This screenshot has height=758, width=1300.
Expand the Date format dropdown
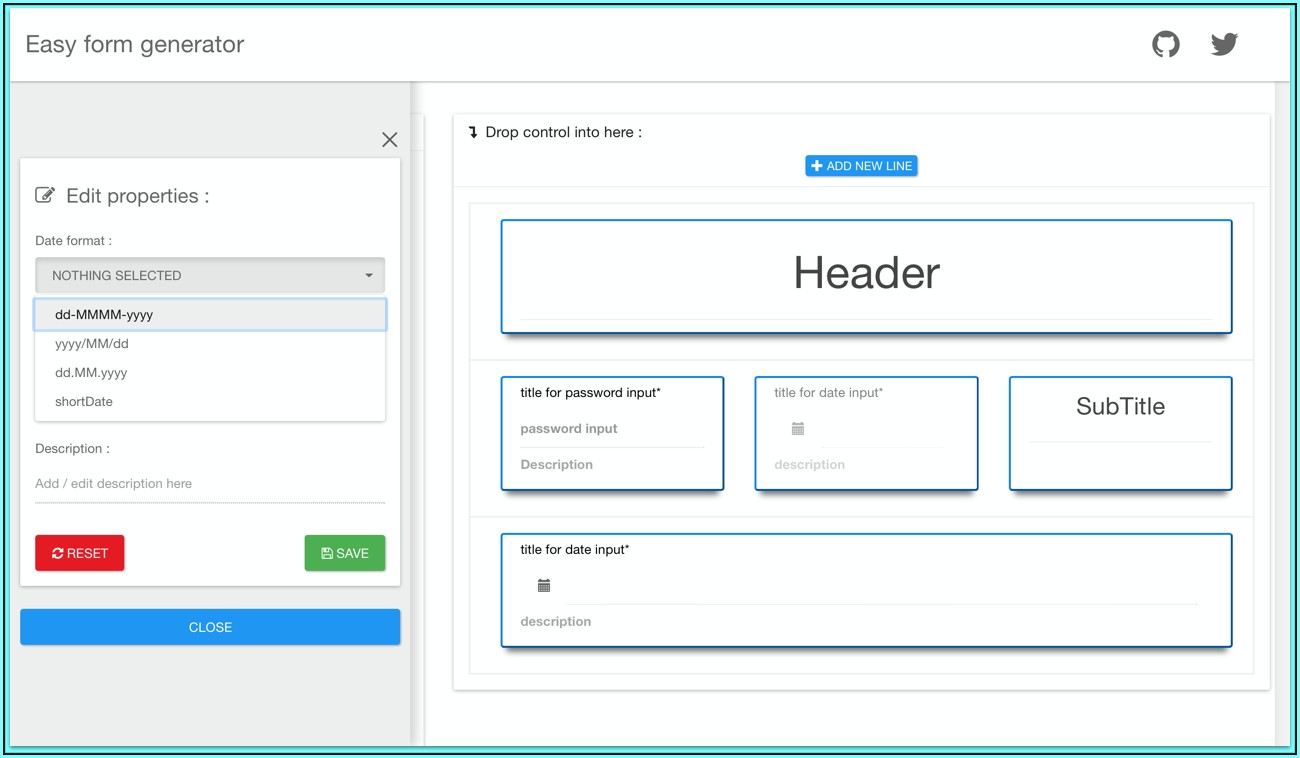pos(210,275)
